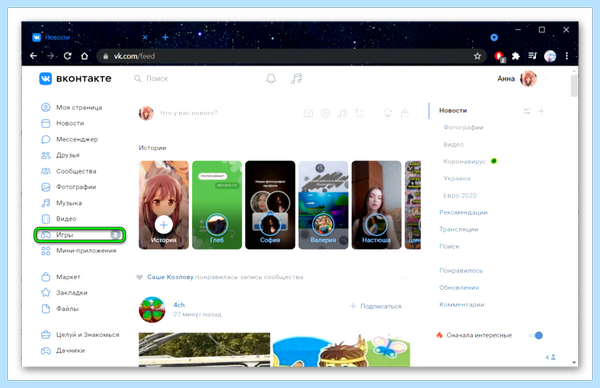
Task: Bookmark page with the star icon
Action: coord(477,56)
